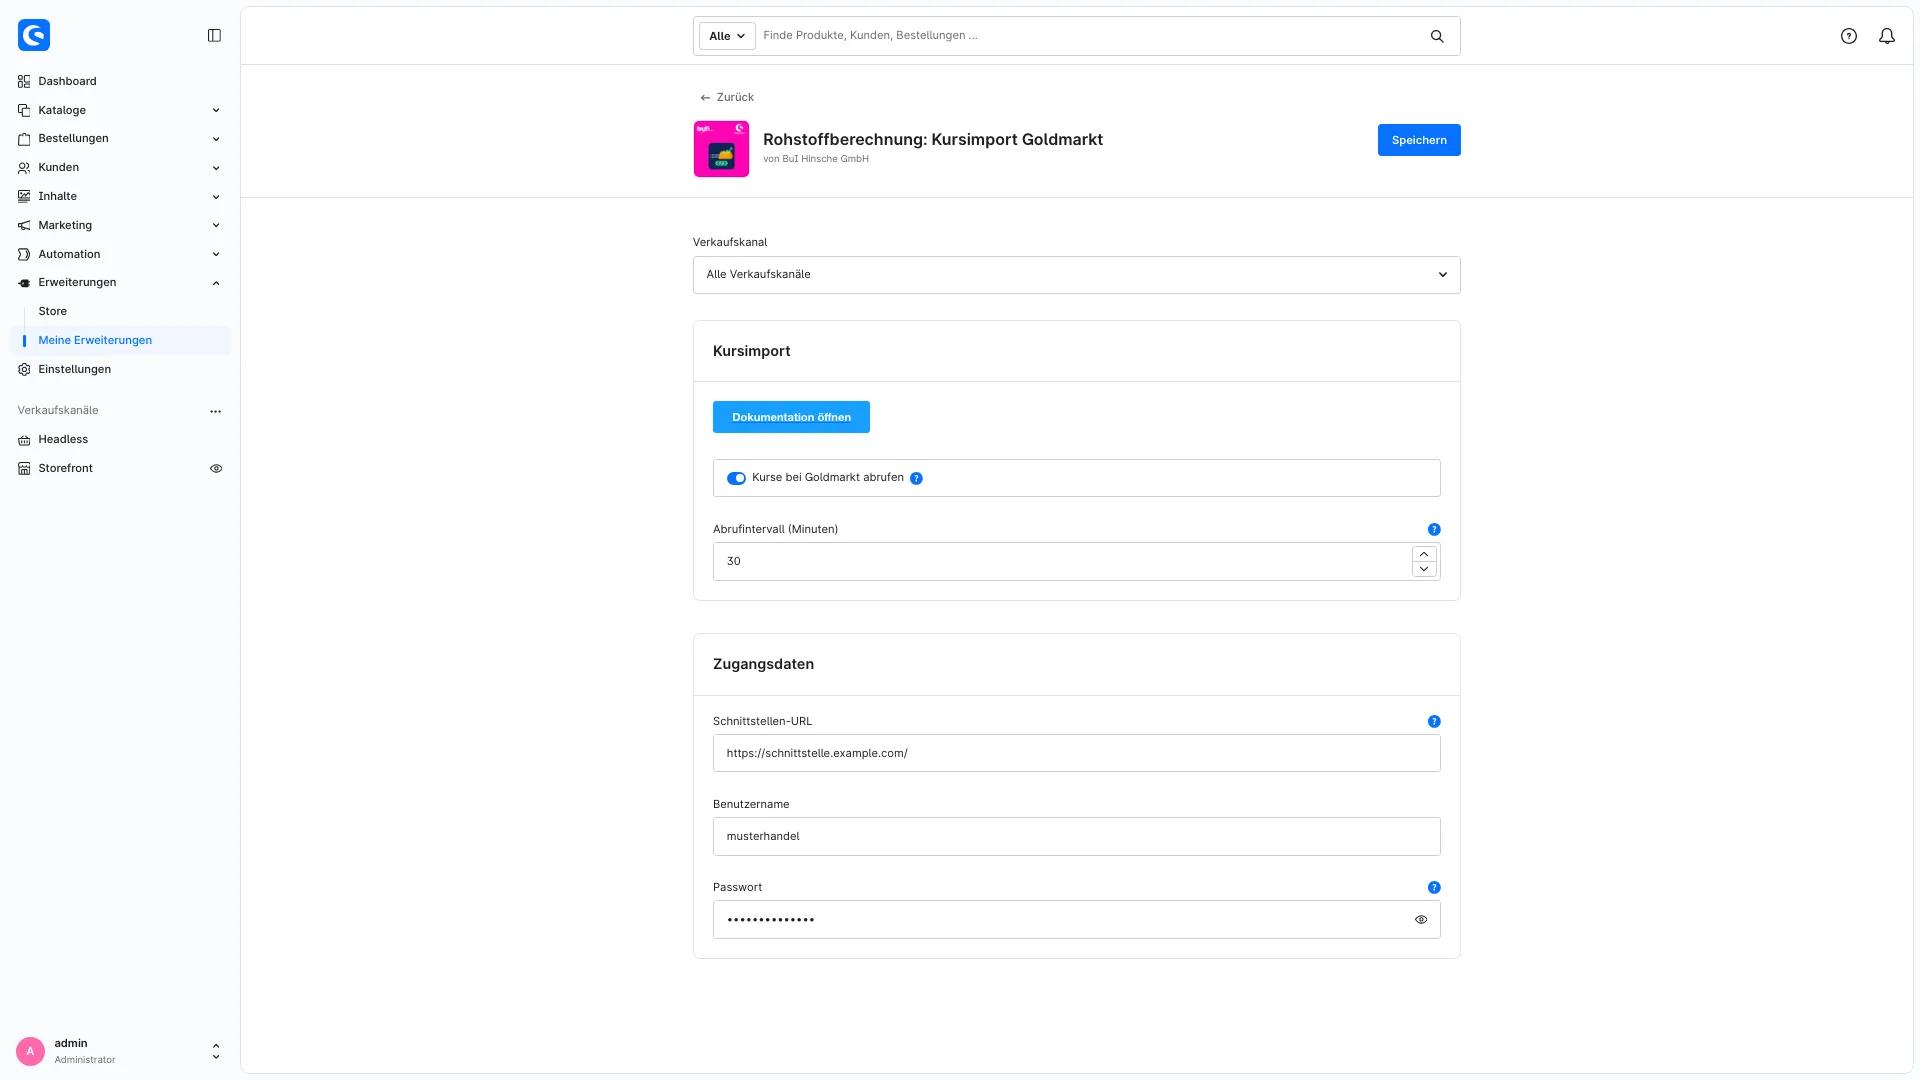1920x1080 pixels.
Task: Show help tooltip for Abrufintervall
Action: [x=1434, y=530]
